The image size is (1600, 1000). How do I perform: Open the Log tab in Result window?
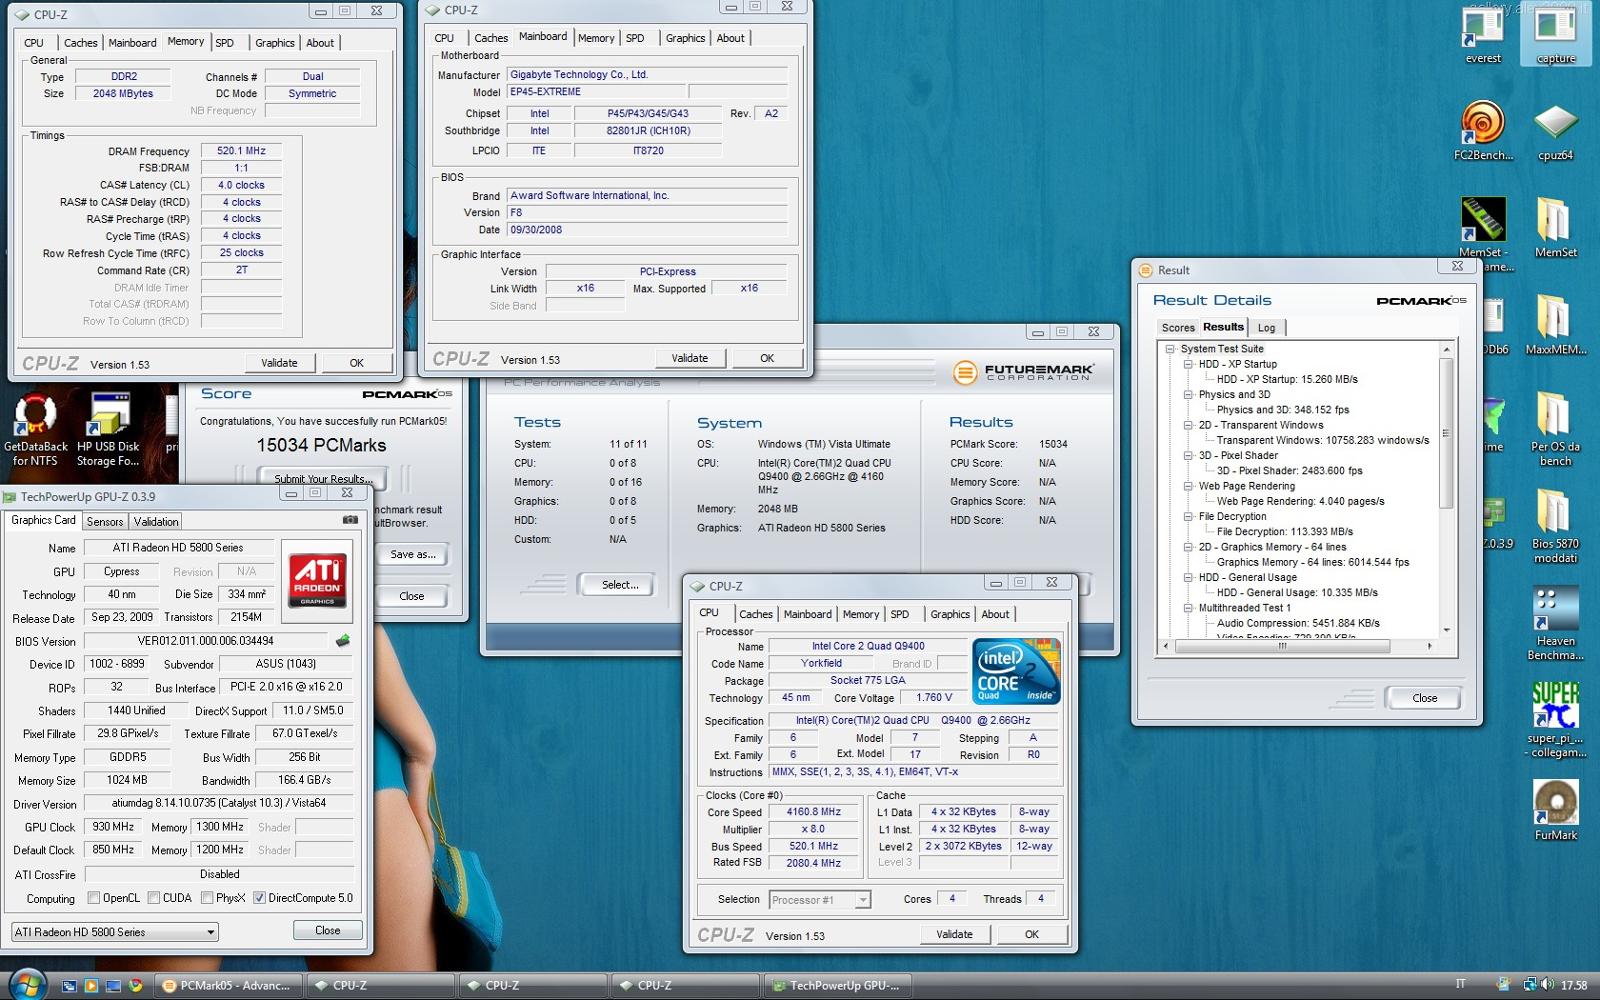point(1266,328)
